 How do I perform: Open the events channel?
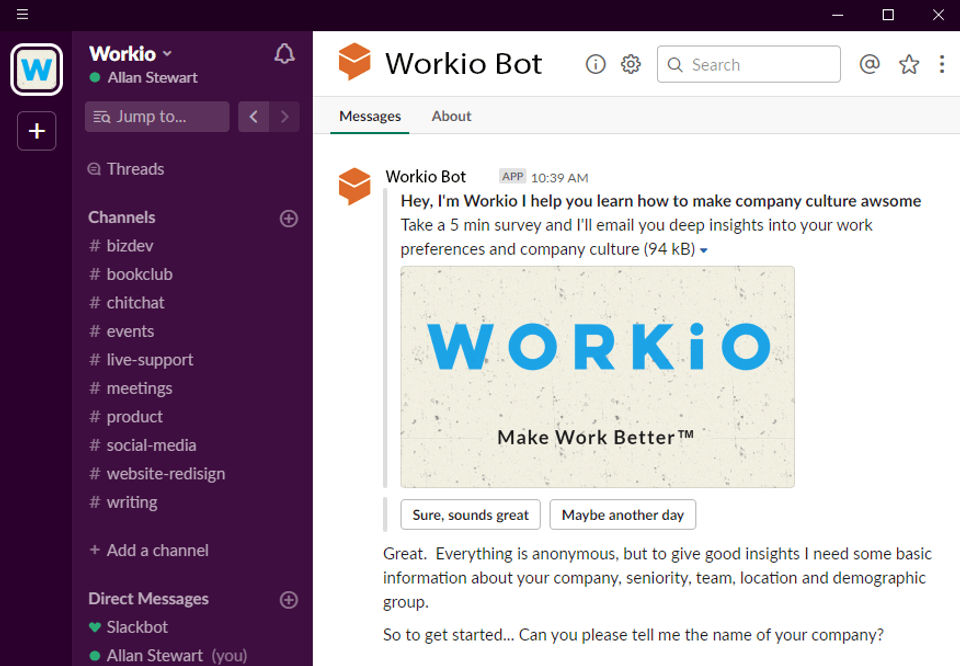121,331
